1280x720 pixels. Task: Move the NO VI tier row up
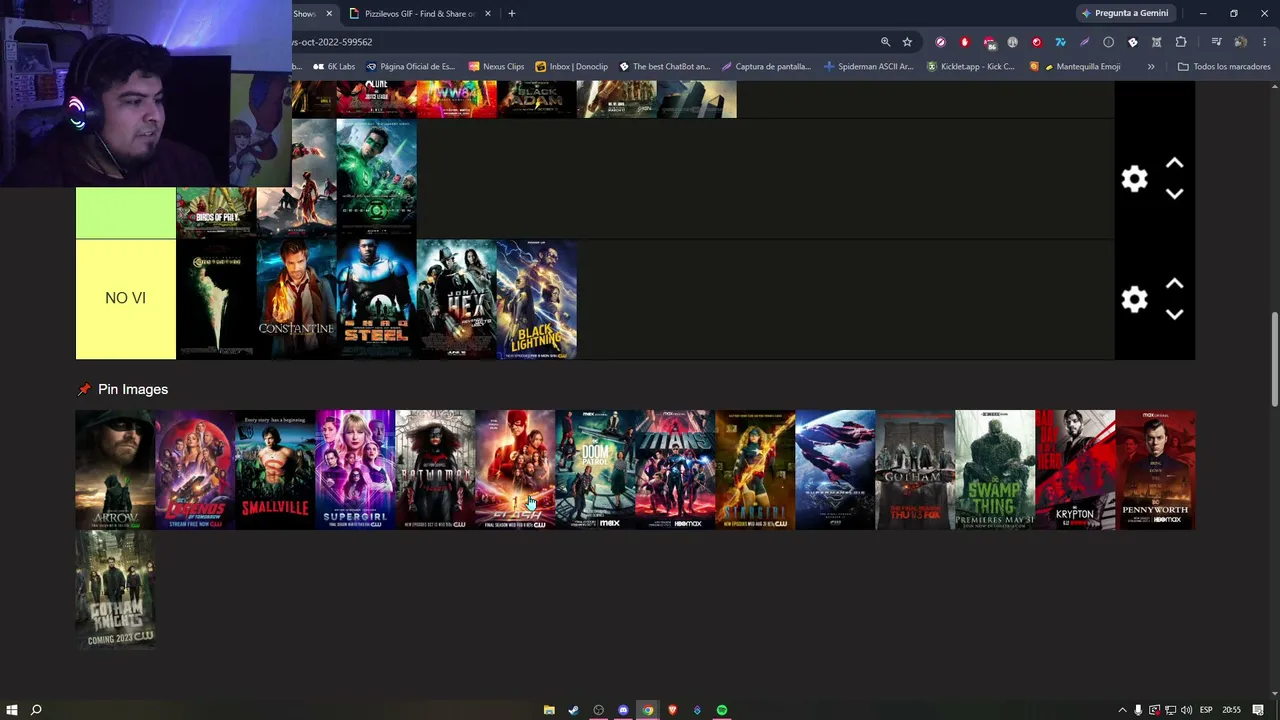click(x=1175, y=284)
